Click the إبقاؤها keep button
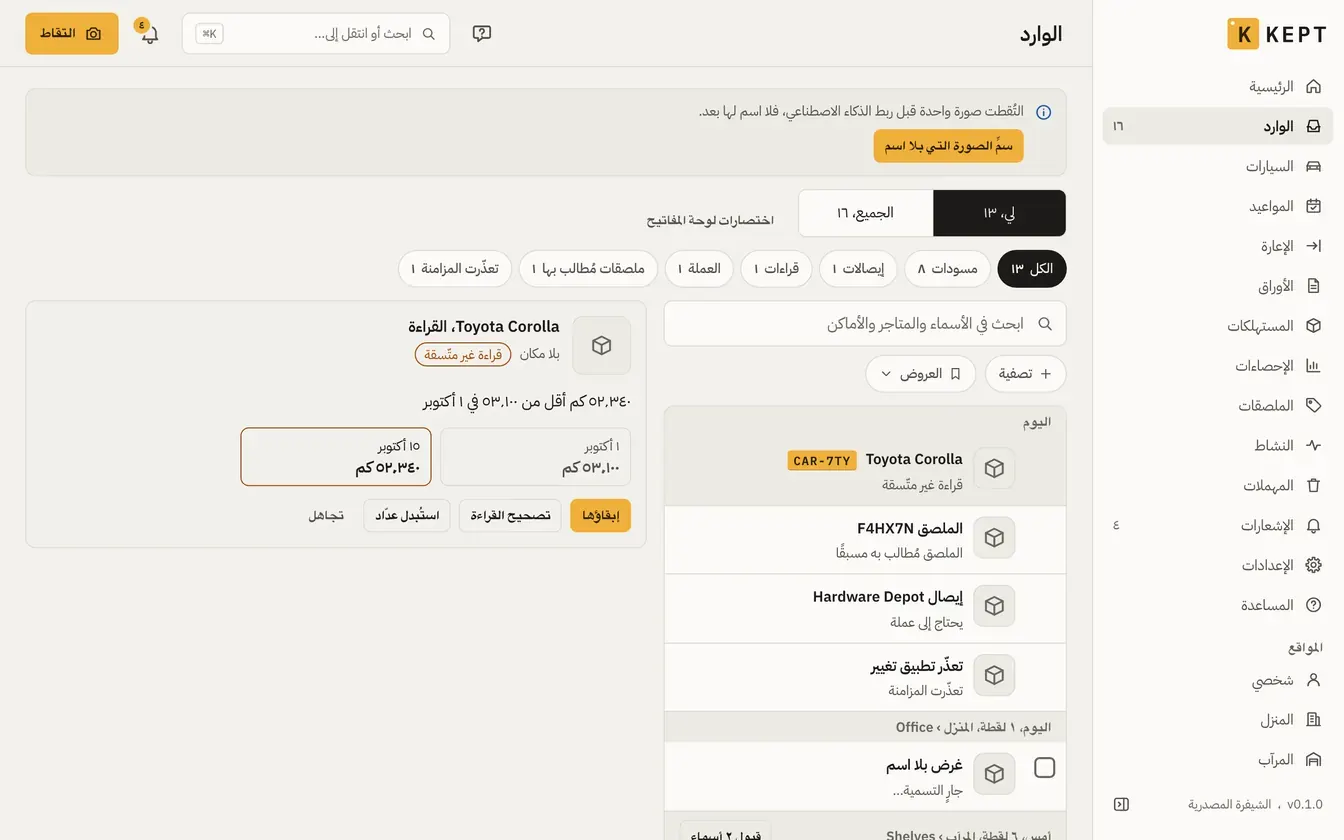This screenshot has width=1344, height=840. coord(601,515)
